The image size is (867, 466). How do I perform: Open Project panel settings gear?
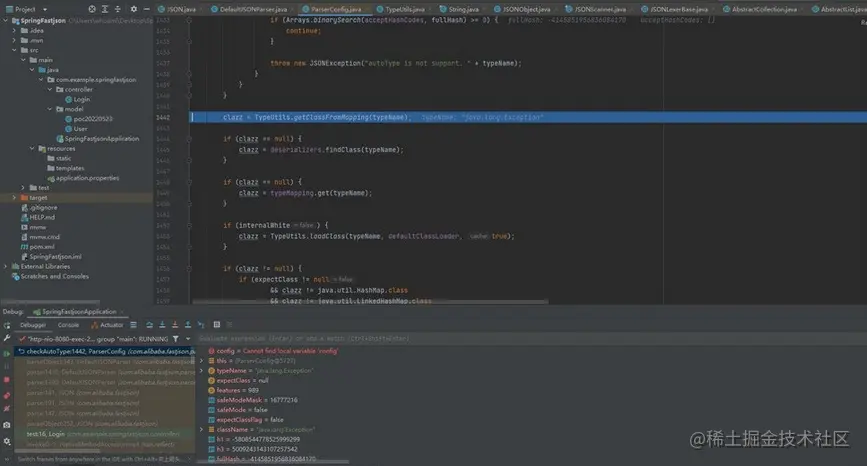(134, 9)
